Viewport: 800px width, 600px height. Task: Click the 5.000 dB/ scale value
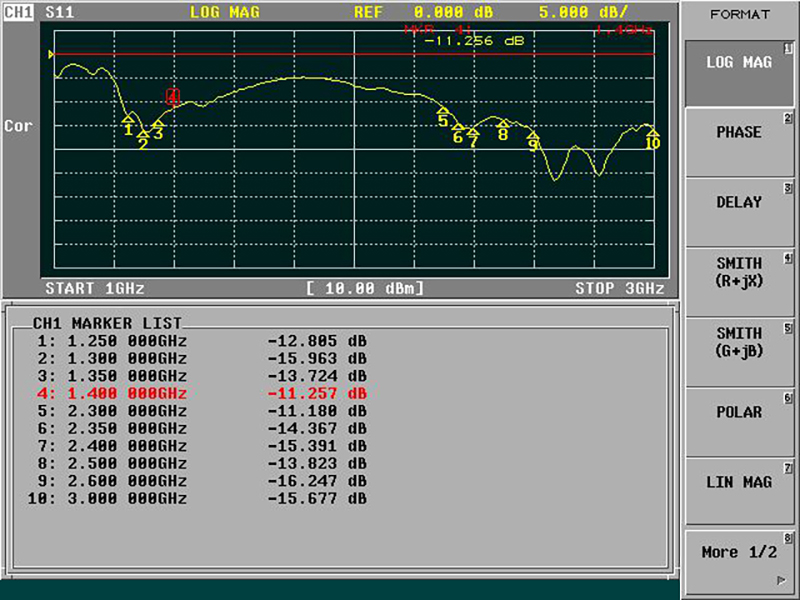583,12
